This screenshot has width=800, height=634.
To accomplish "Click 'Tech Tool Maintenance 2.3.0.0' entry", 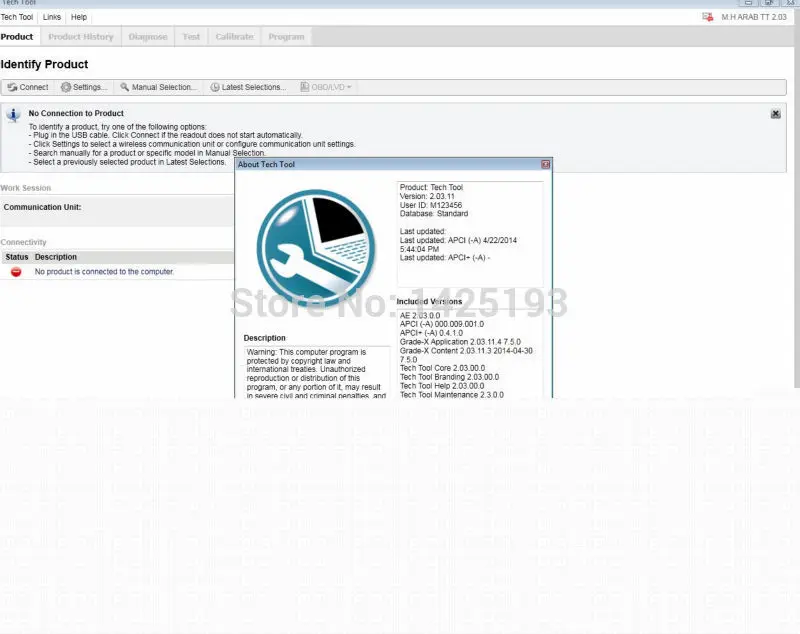I will 452,395.
